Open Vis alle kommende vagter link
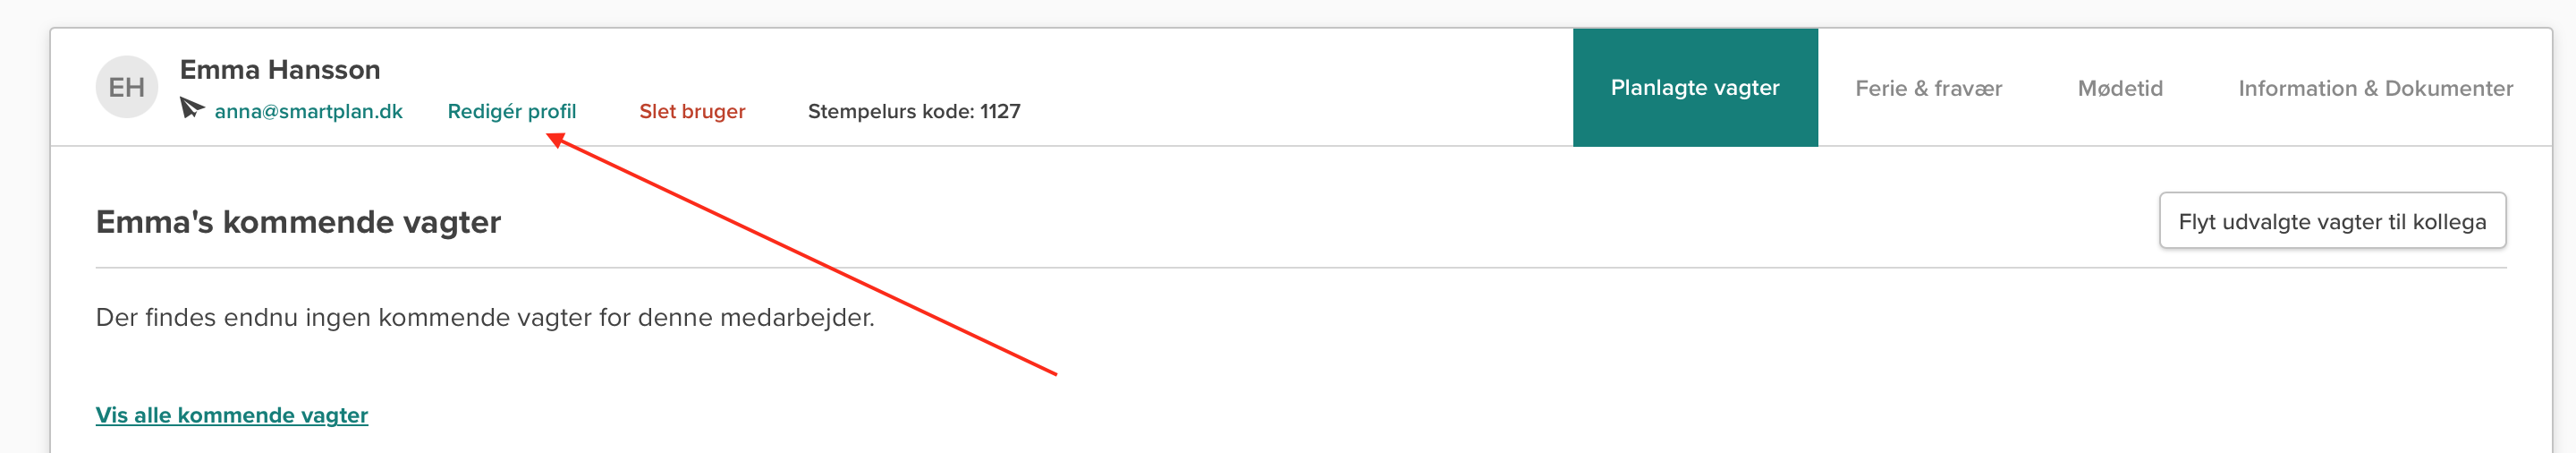 [232, 415]
